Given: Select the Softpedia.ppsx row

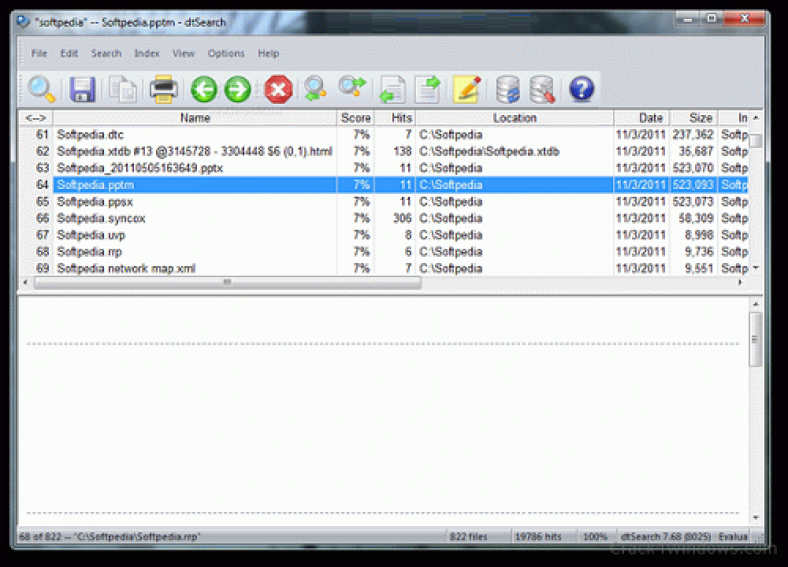Looking at the screenshot, I should point(383,202).
